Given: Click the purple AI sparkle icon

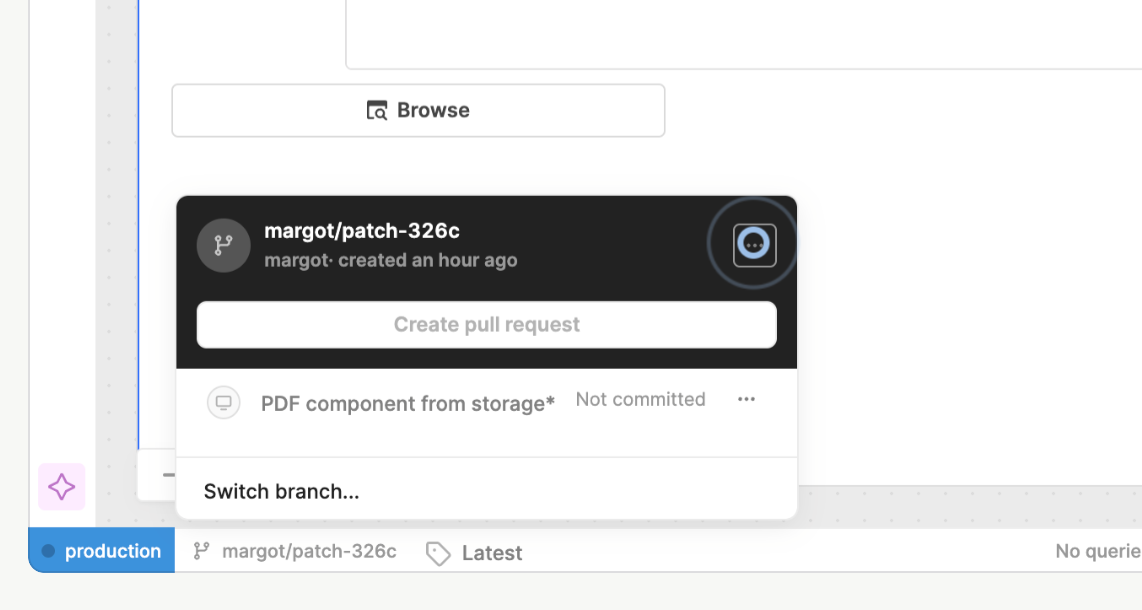Looking at the screenshot, I should click(61, 487).
